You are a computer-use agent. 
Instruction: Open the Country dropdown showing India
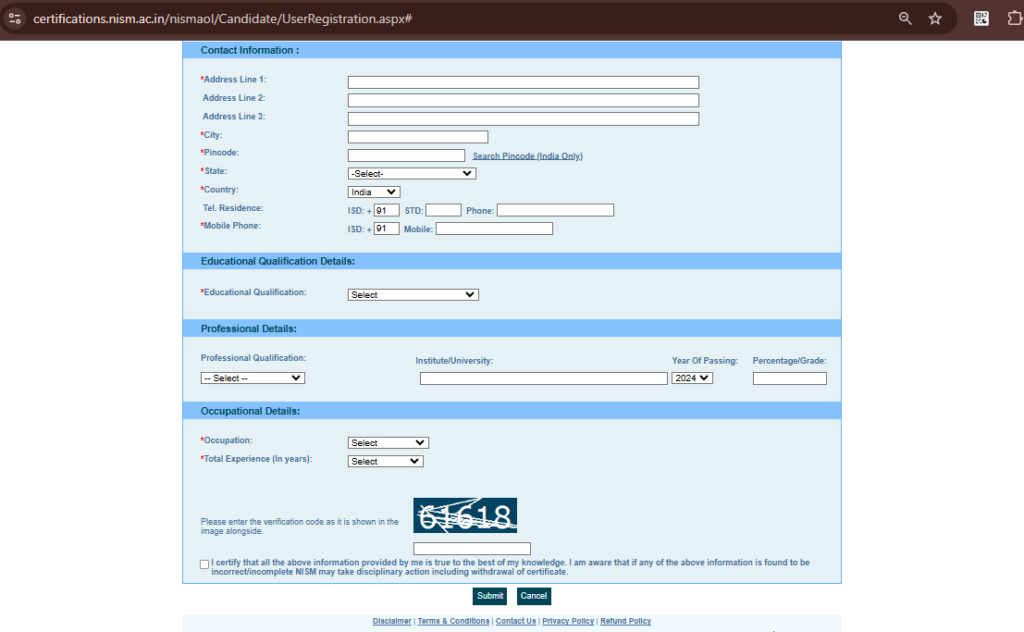pyautogui.click(x=374, y=192)
